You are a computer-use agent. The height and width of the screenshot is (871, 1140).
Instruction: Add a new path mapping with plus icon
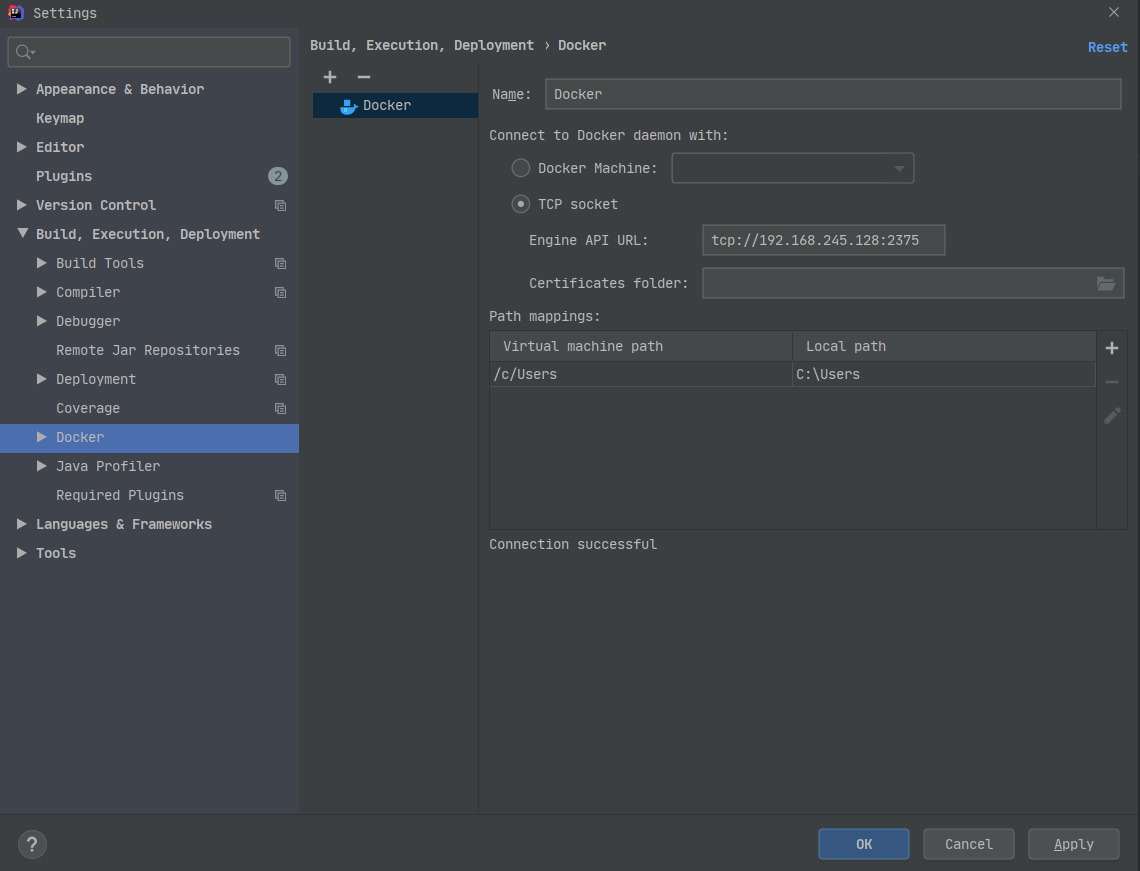[1112, 348]
